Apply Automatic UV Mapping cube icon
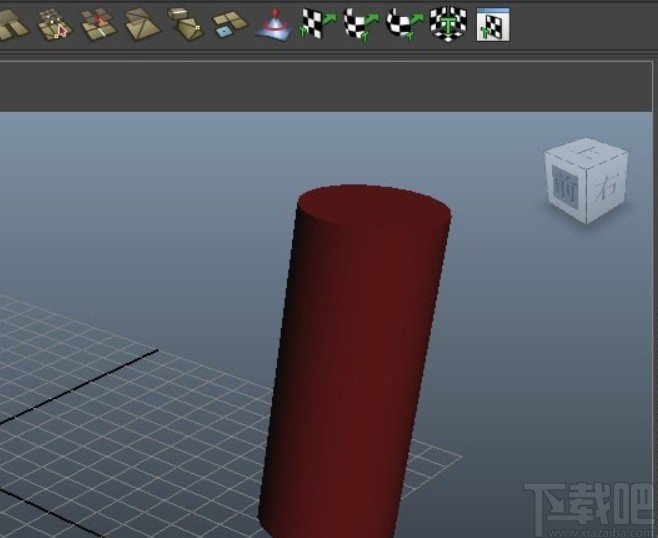The width and height of the screenshot is (658, 538). pos(448,24)
